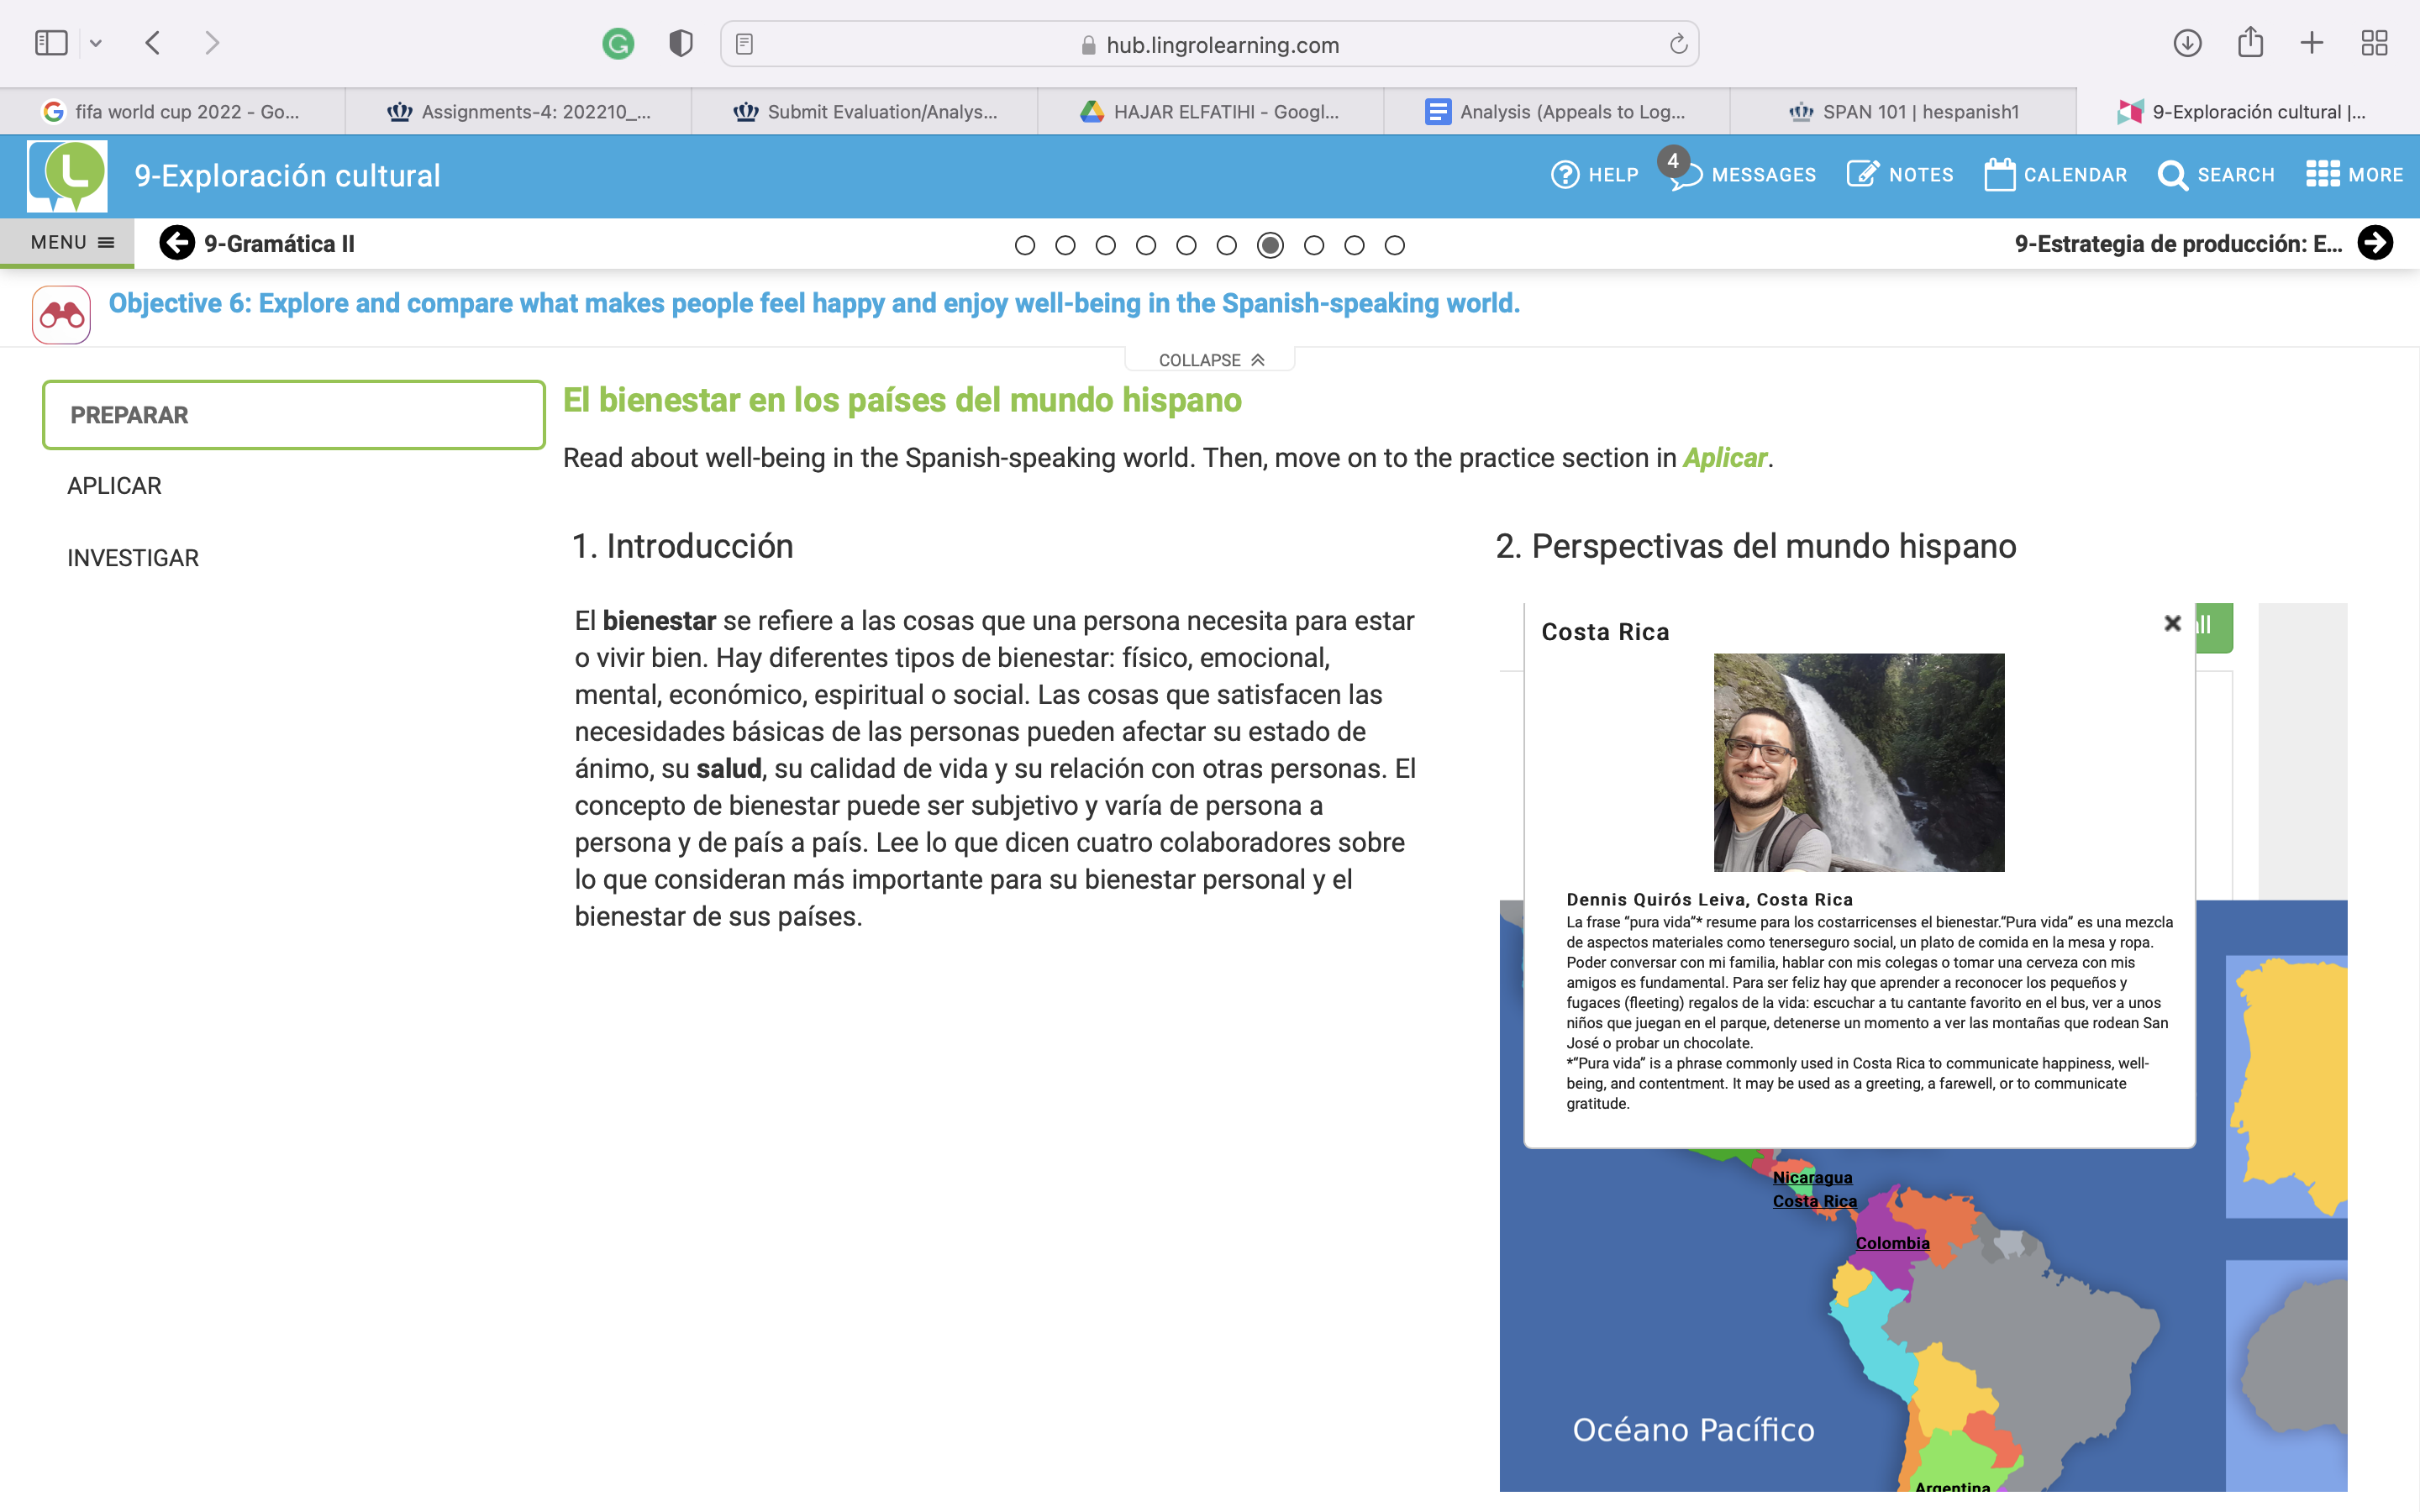Image resolution: width=2420 pixels, height=1512 pixels.
Task: Open the sidebar options dropdown chevron
Action: [x=96, y=43]
